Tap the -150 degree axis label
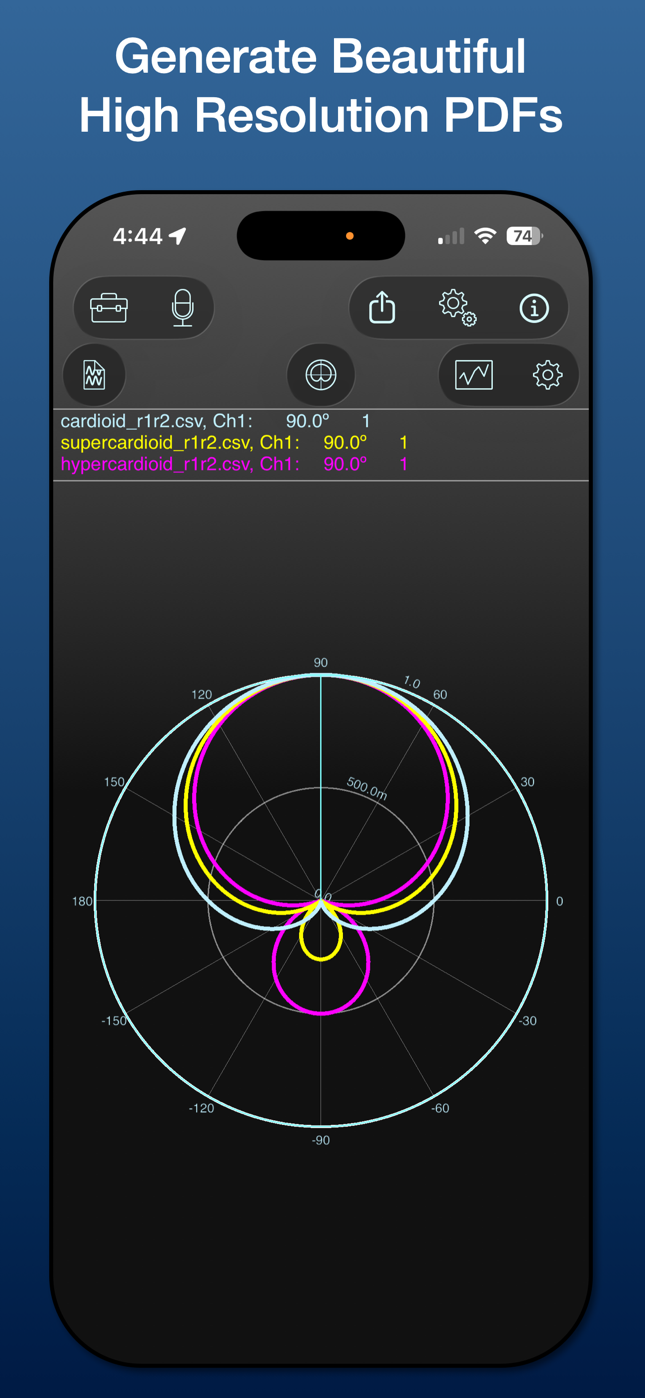 114,1020
